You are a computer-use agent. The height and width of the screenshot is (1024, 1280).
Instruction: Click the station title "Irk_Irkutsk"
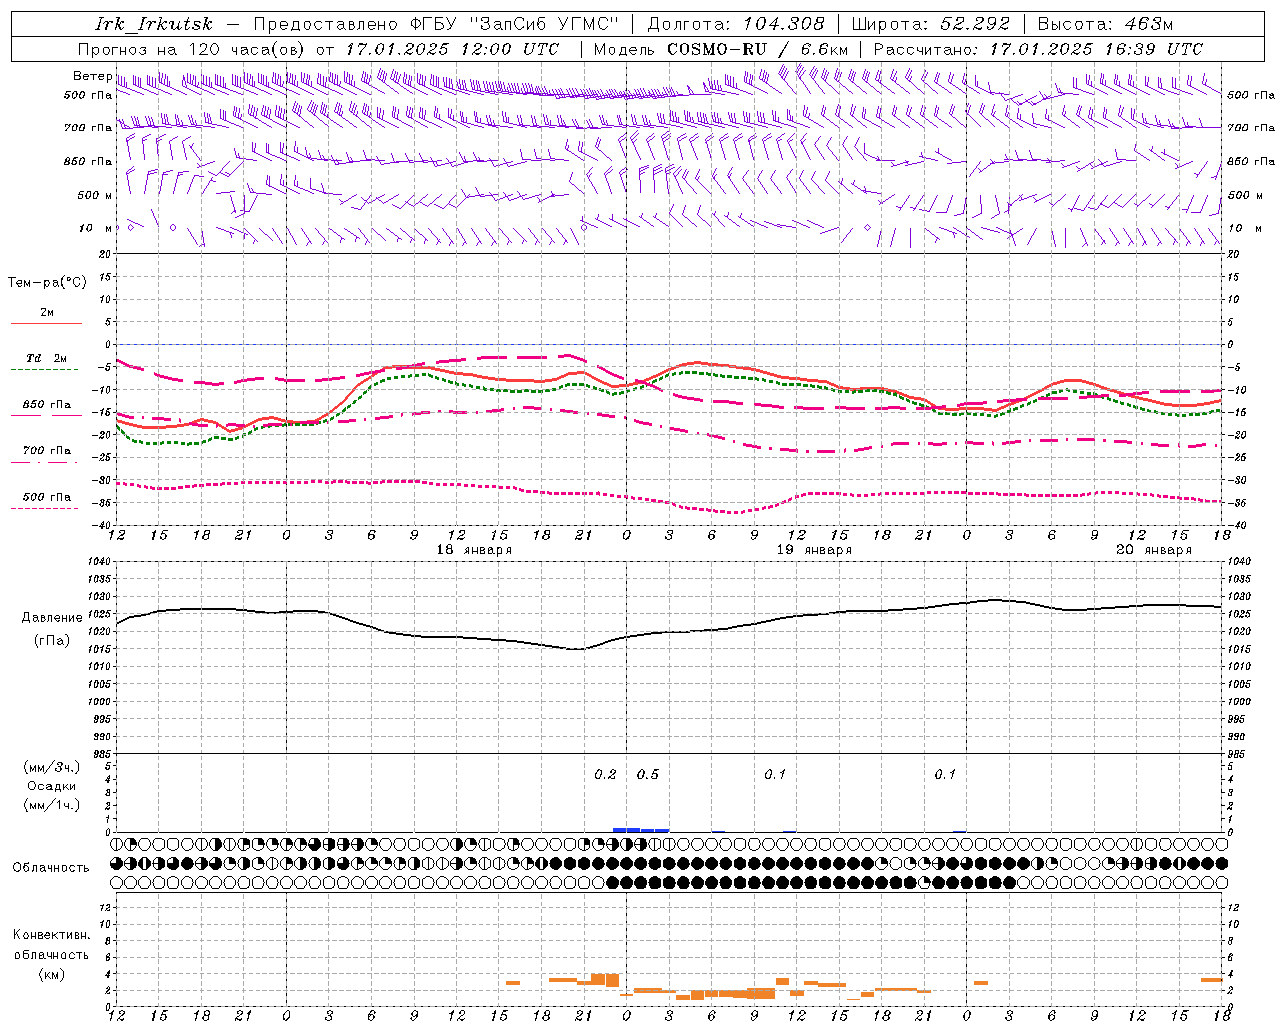(x=154, y=24)
